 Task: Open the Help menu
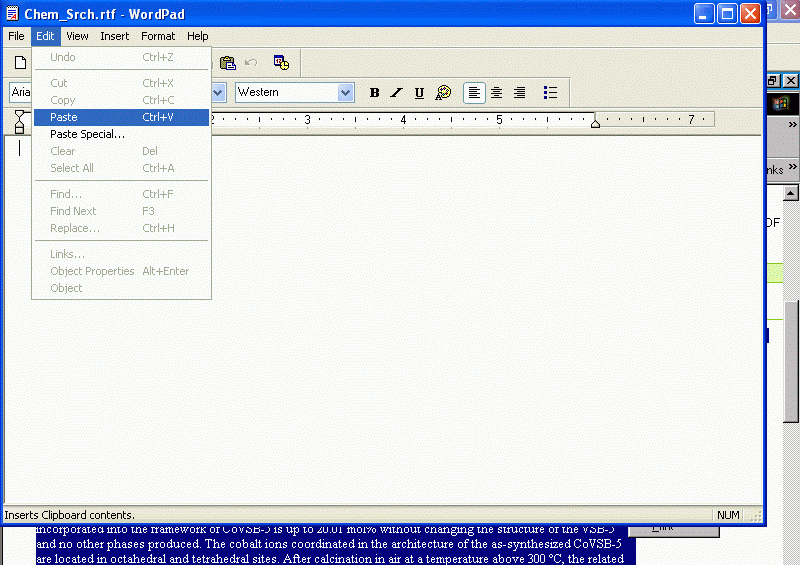pos(197,36)
